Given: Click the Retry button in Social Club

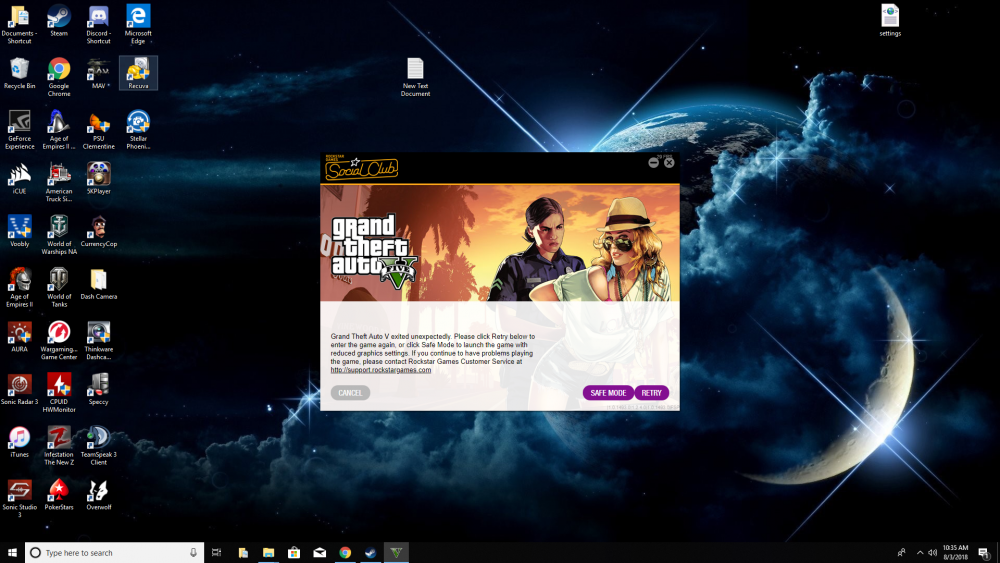Looking at the screenshot, I should [x=651, y=393].
